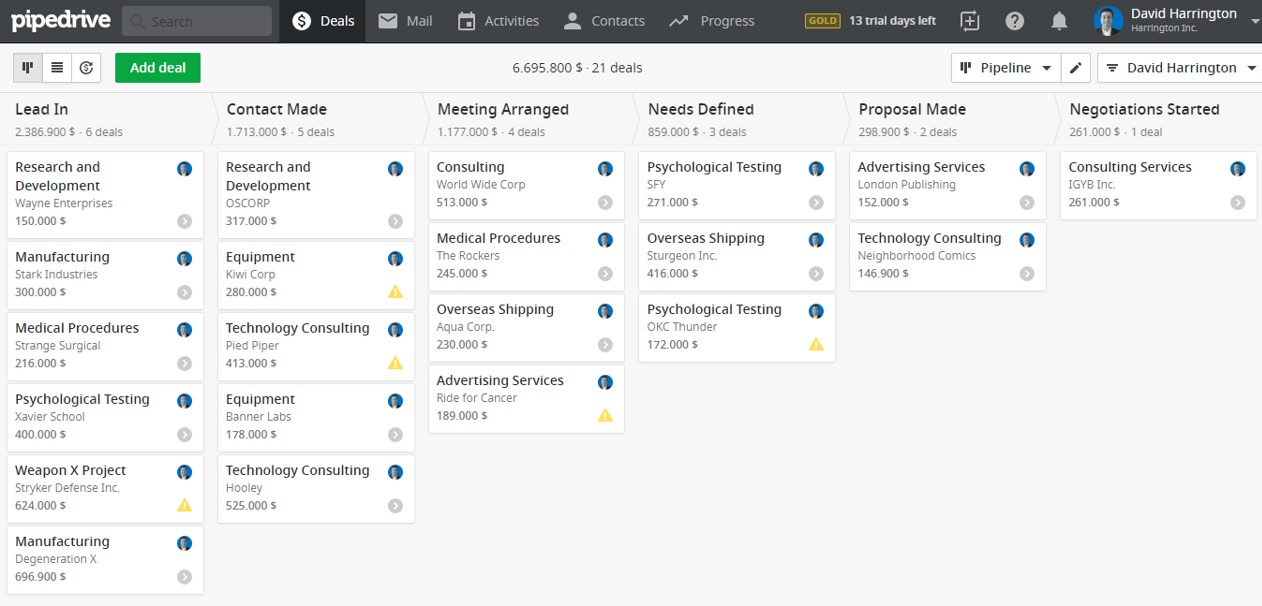Click activity arrow on Stark Industries Manufacturing deal
This screenshot has height=606, width=1262.
pyautogui.click(x=184, y=292)
